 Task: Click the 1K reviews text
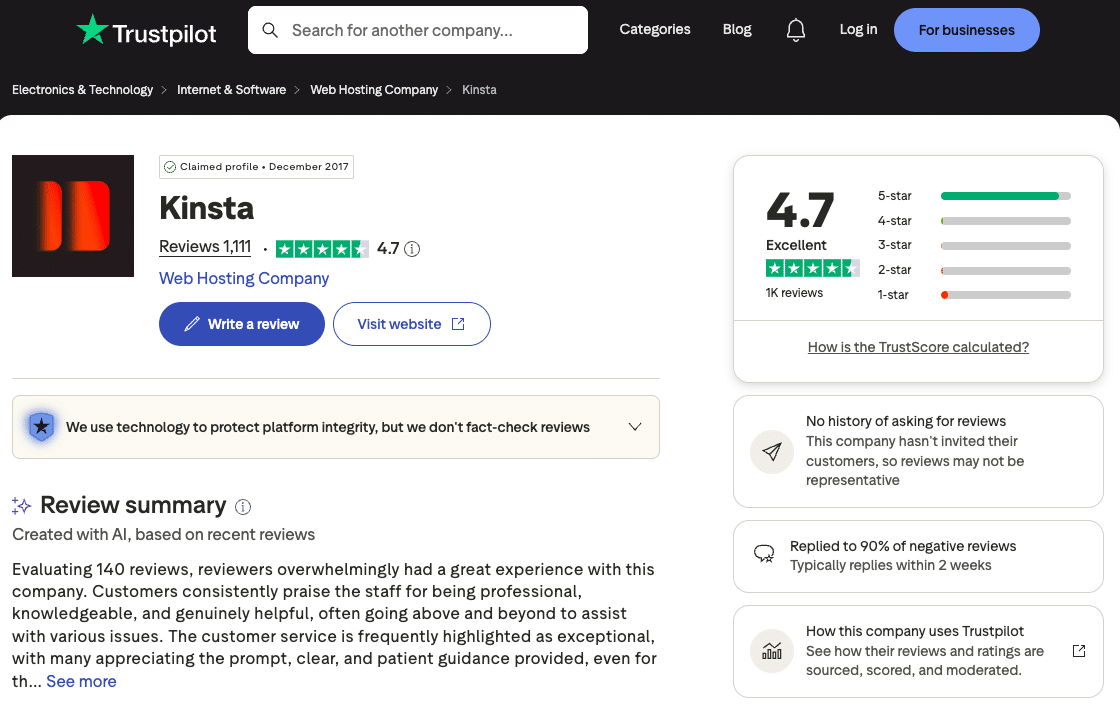tap(794, 293)
